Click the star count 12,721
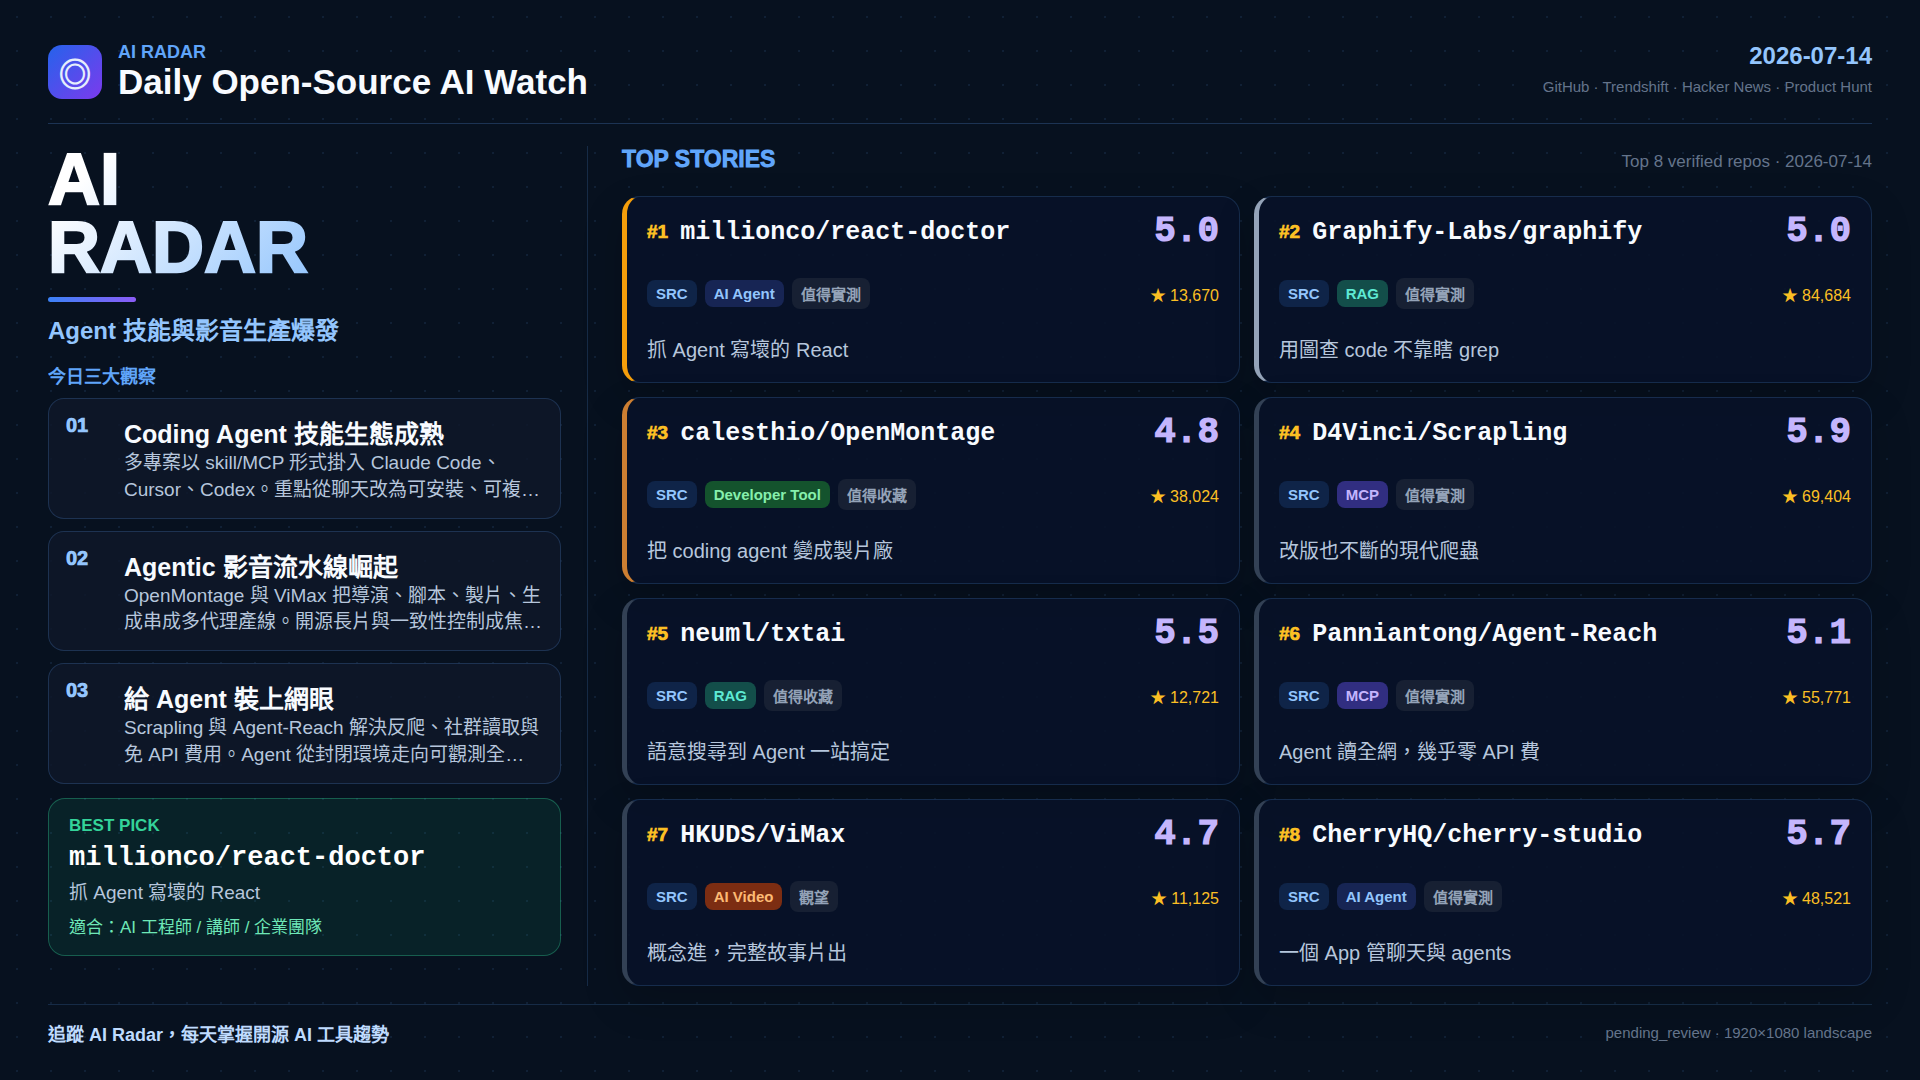The image size is (1920, 1080). pos(1185,697)
